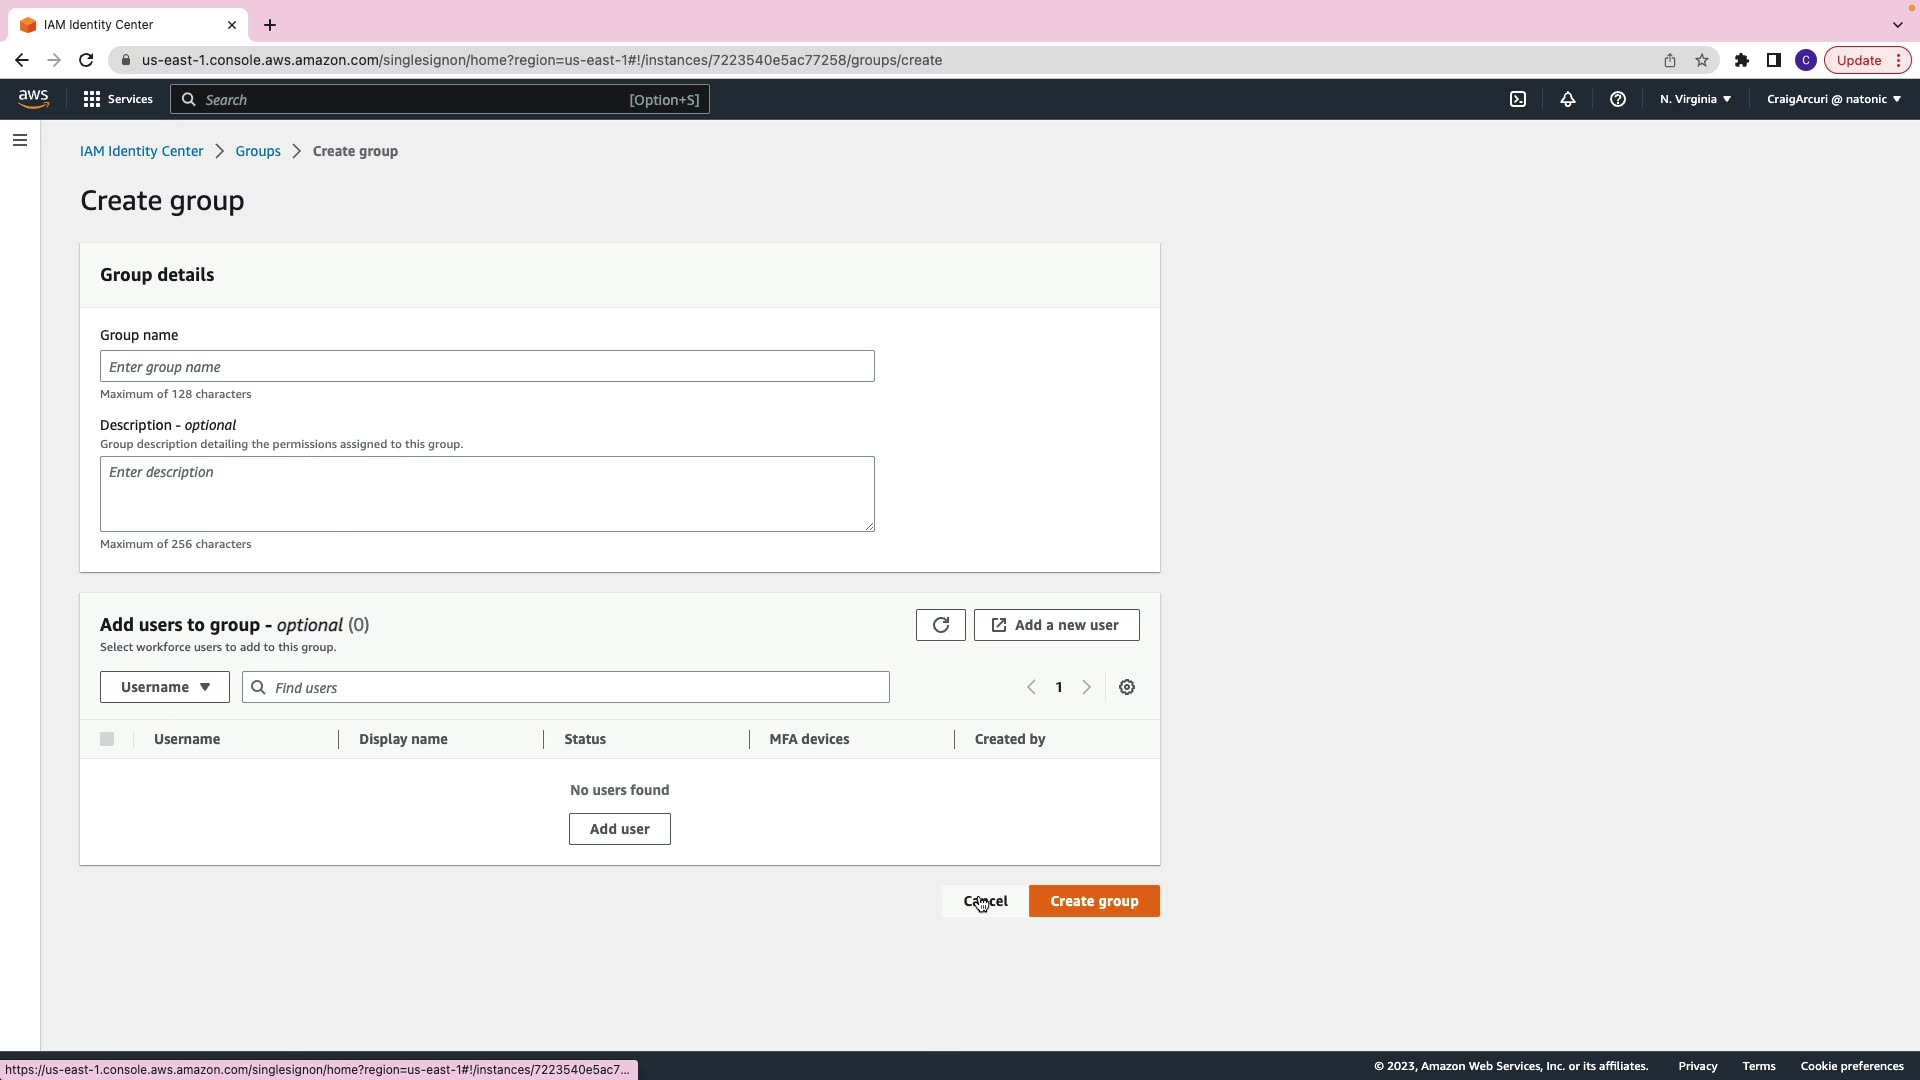The height and width of the screenshot is (1080, 1920).
Task: Bookmark page with the star icon
Action: pyautogui.click(x=1702, y=60)
